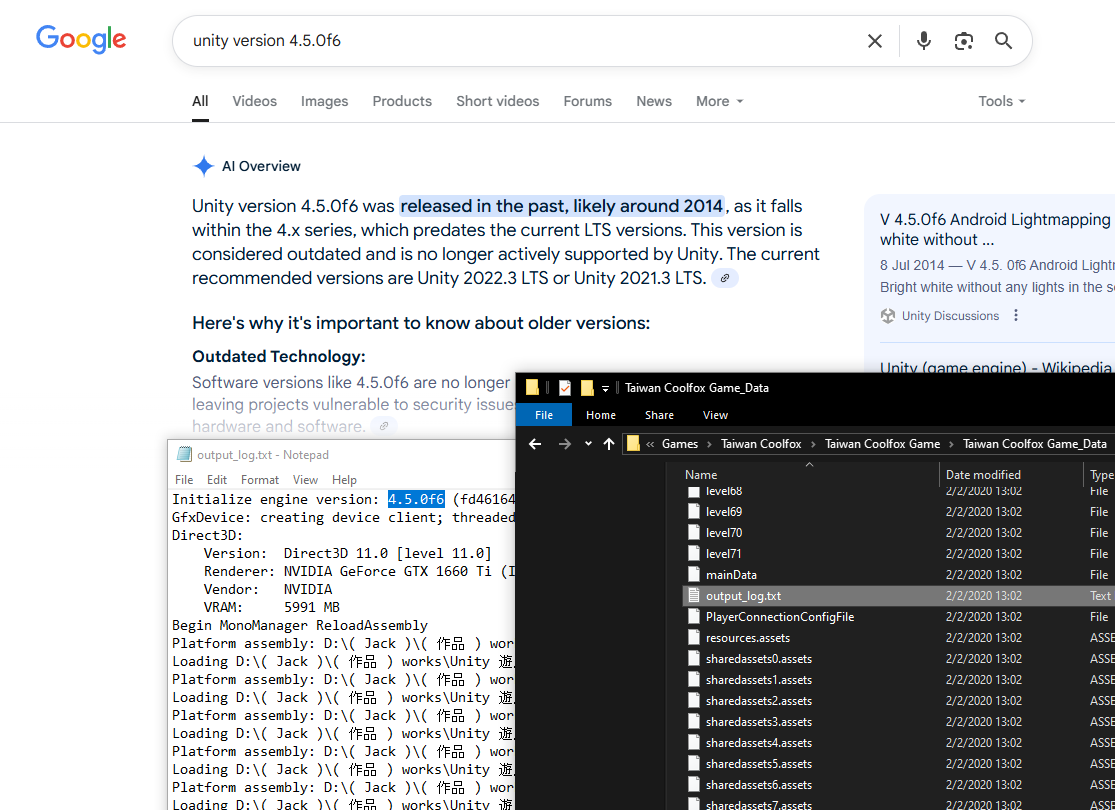Switch to the Videos tab on Google

point(255,102)
